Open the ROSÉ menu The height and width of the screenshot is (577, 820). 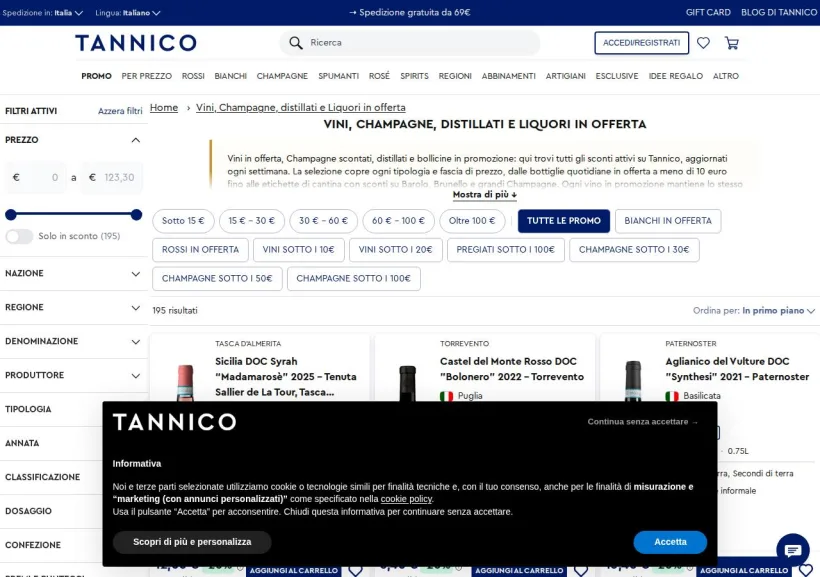pos(379,76)
